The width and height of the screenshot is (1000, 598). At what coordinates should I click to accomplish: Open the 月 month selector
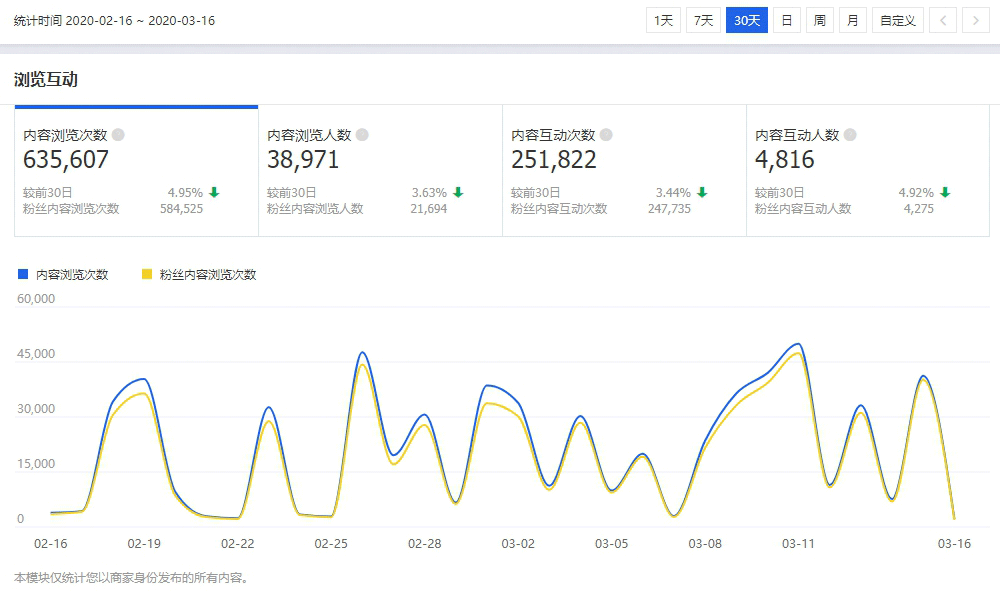coord(853,20)
